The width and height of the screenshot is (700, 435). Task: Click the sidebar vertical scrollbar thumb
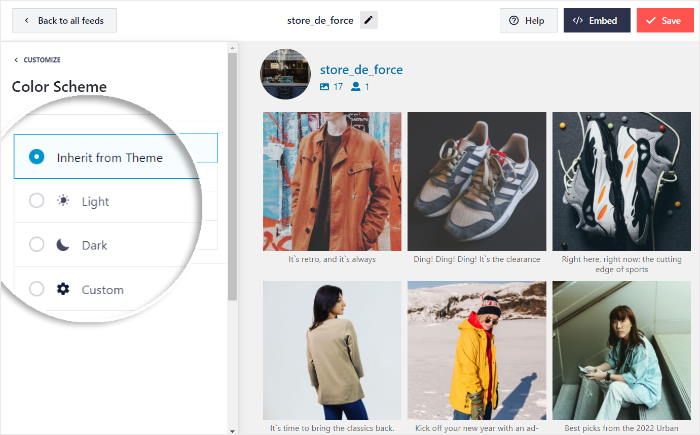click(232, 176)
